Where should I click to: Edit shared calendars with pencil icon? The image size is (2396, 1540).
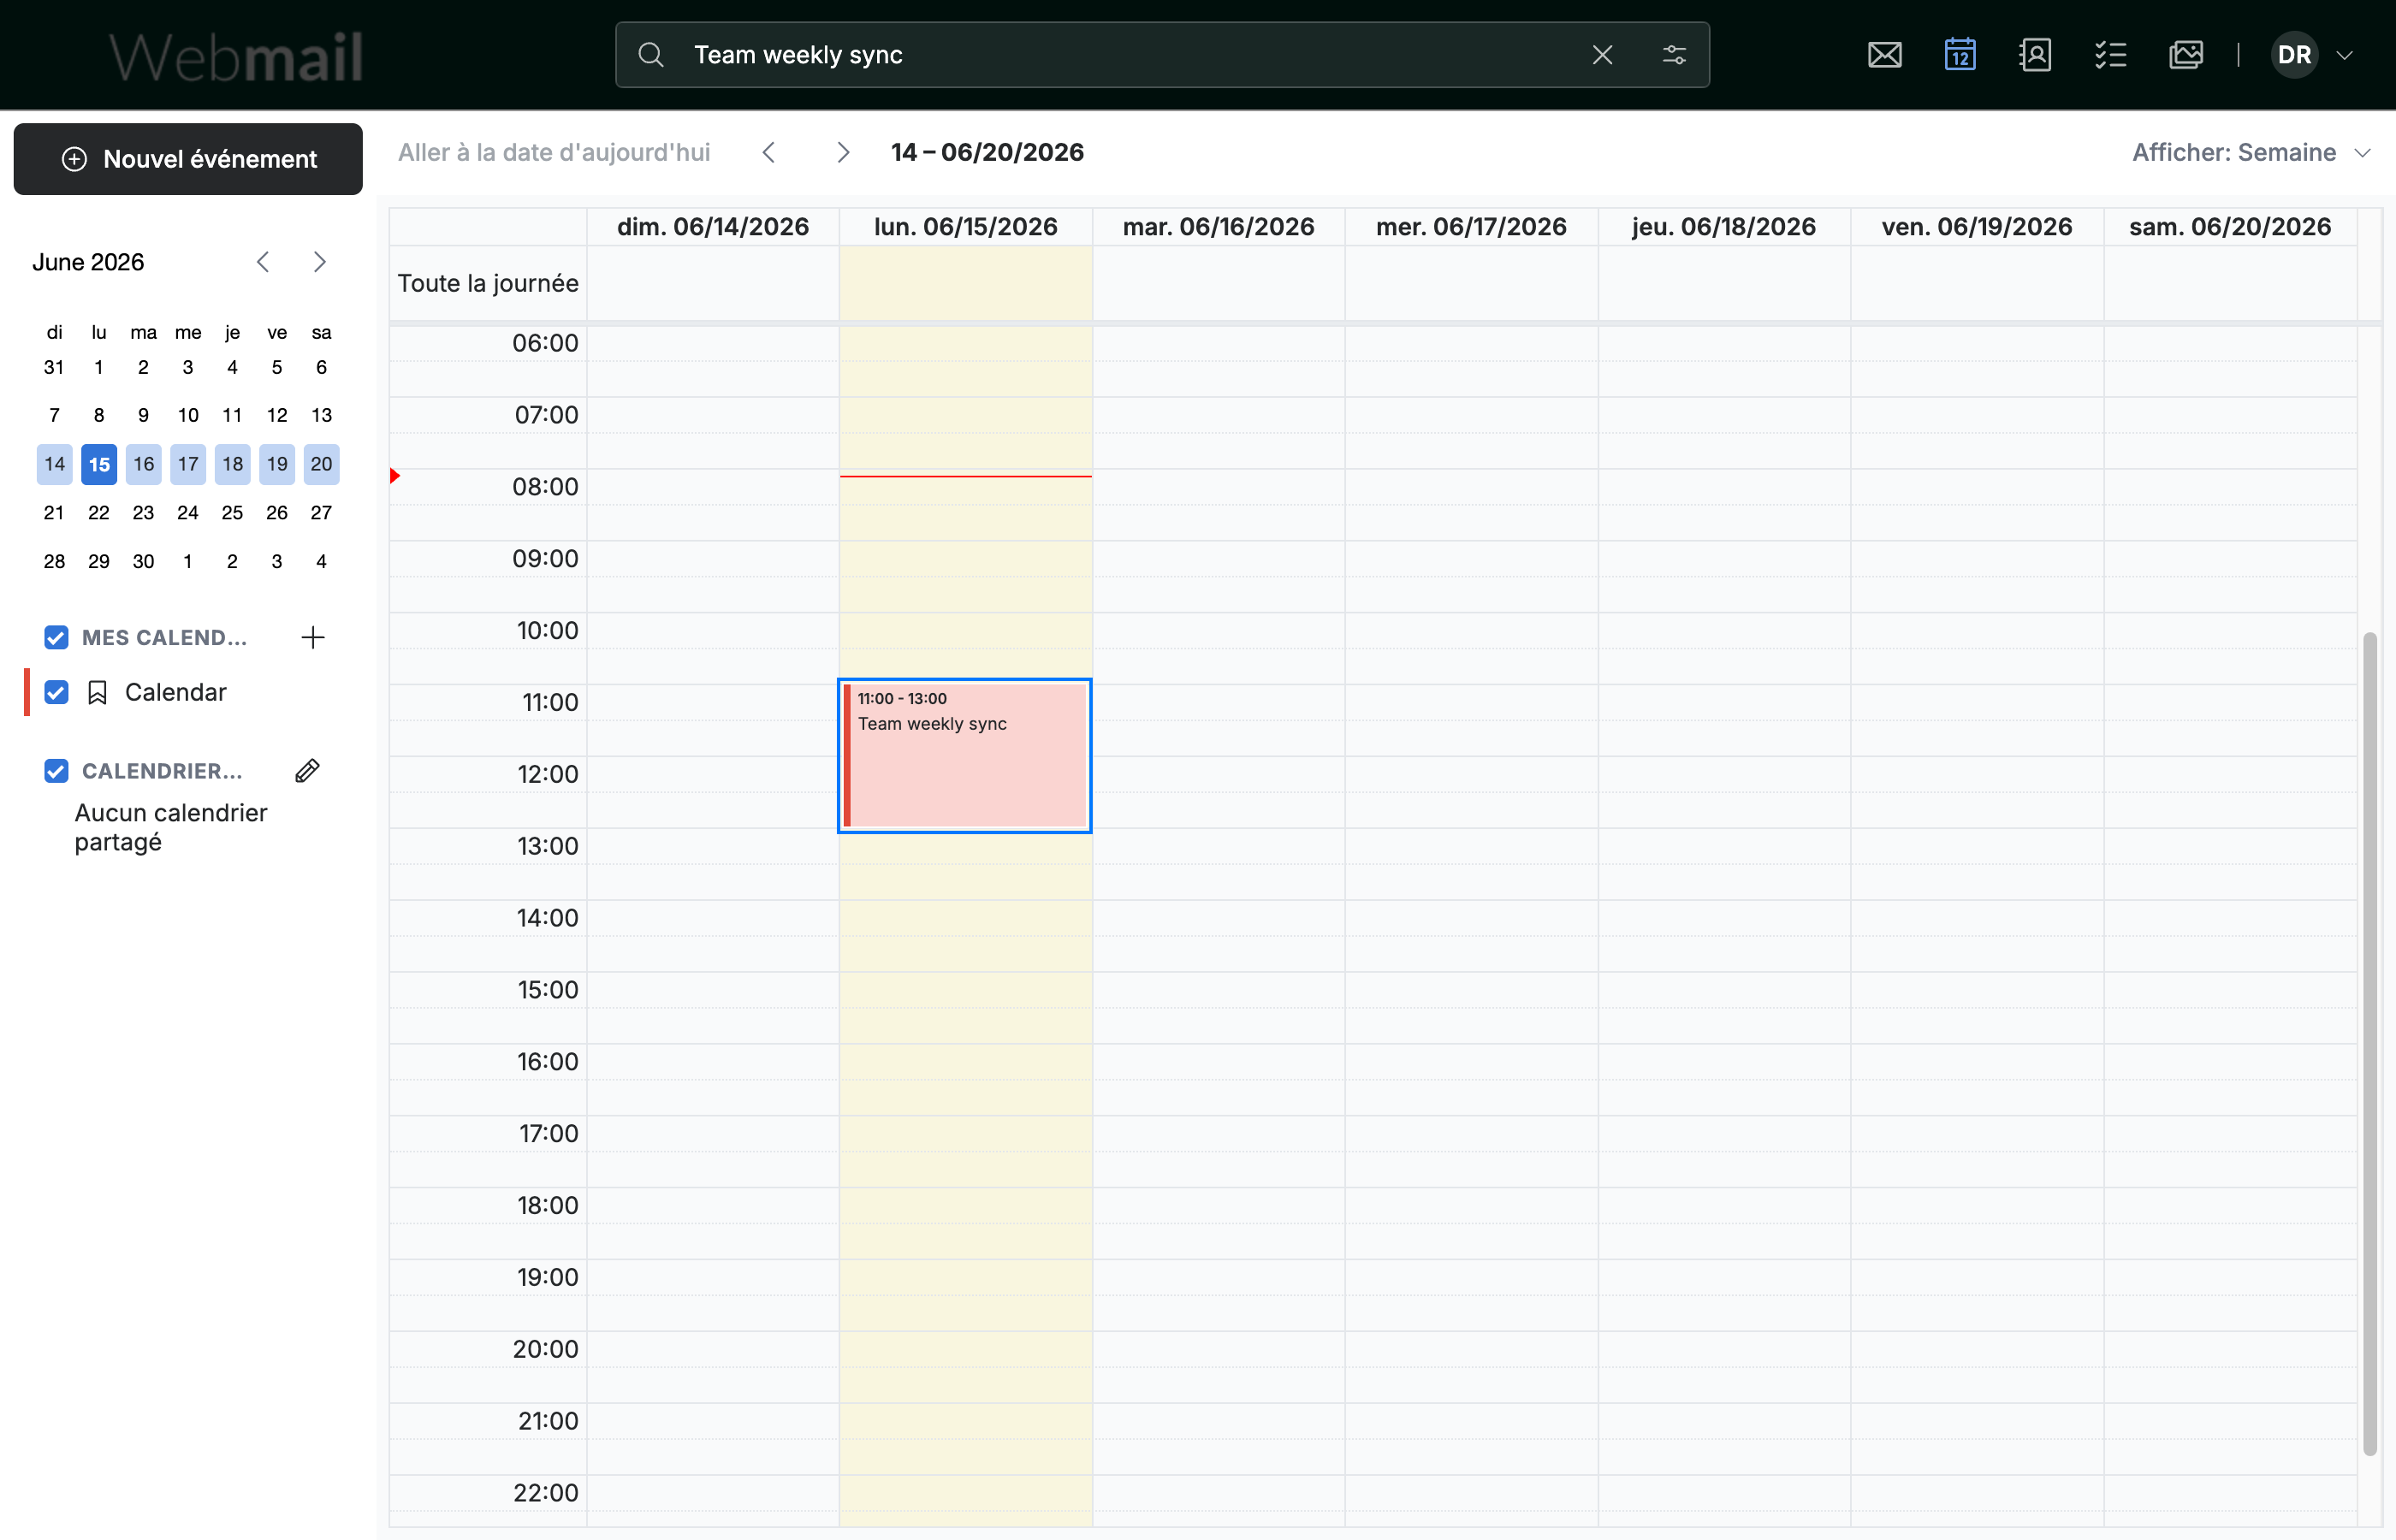(308, 771)
